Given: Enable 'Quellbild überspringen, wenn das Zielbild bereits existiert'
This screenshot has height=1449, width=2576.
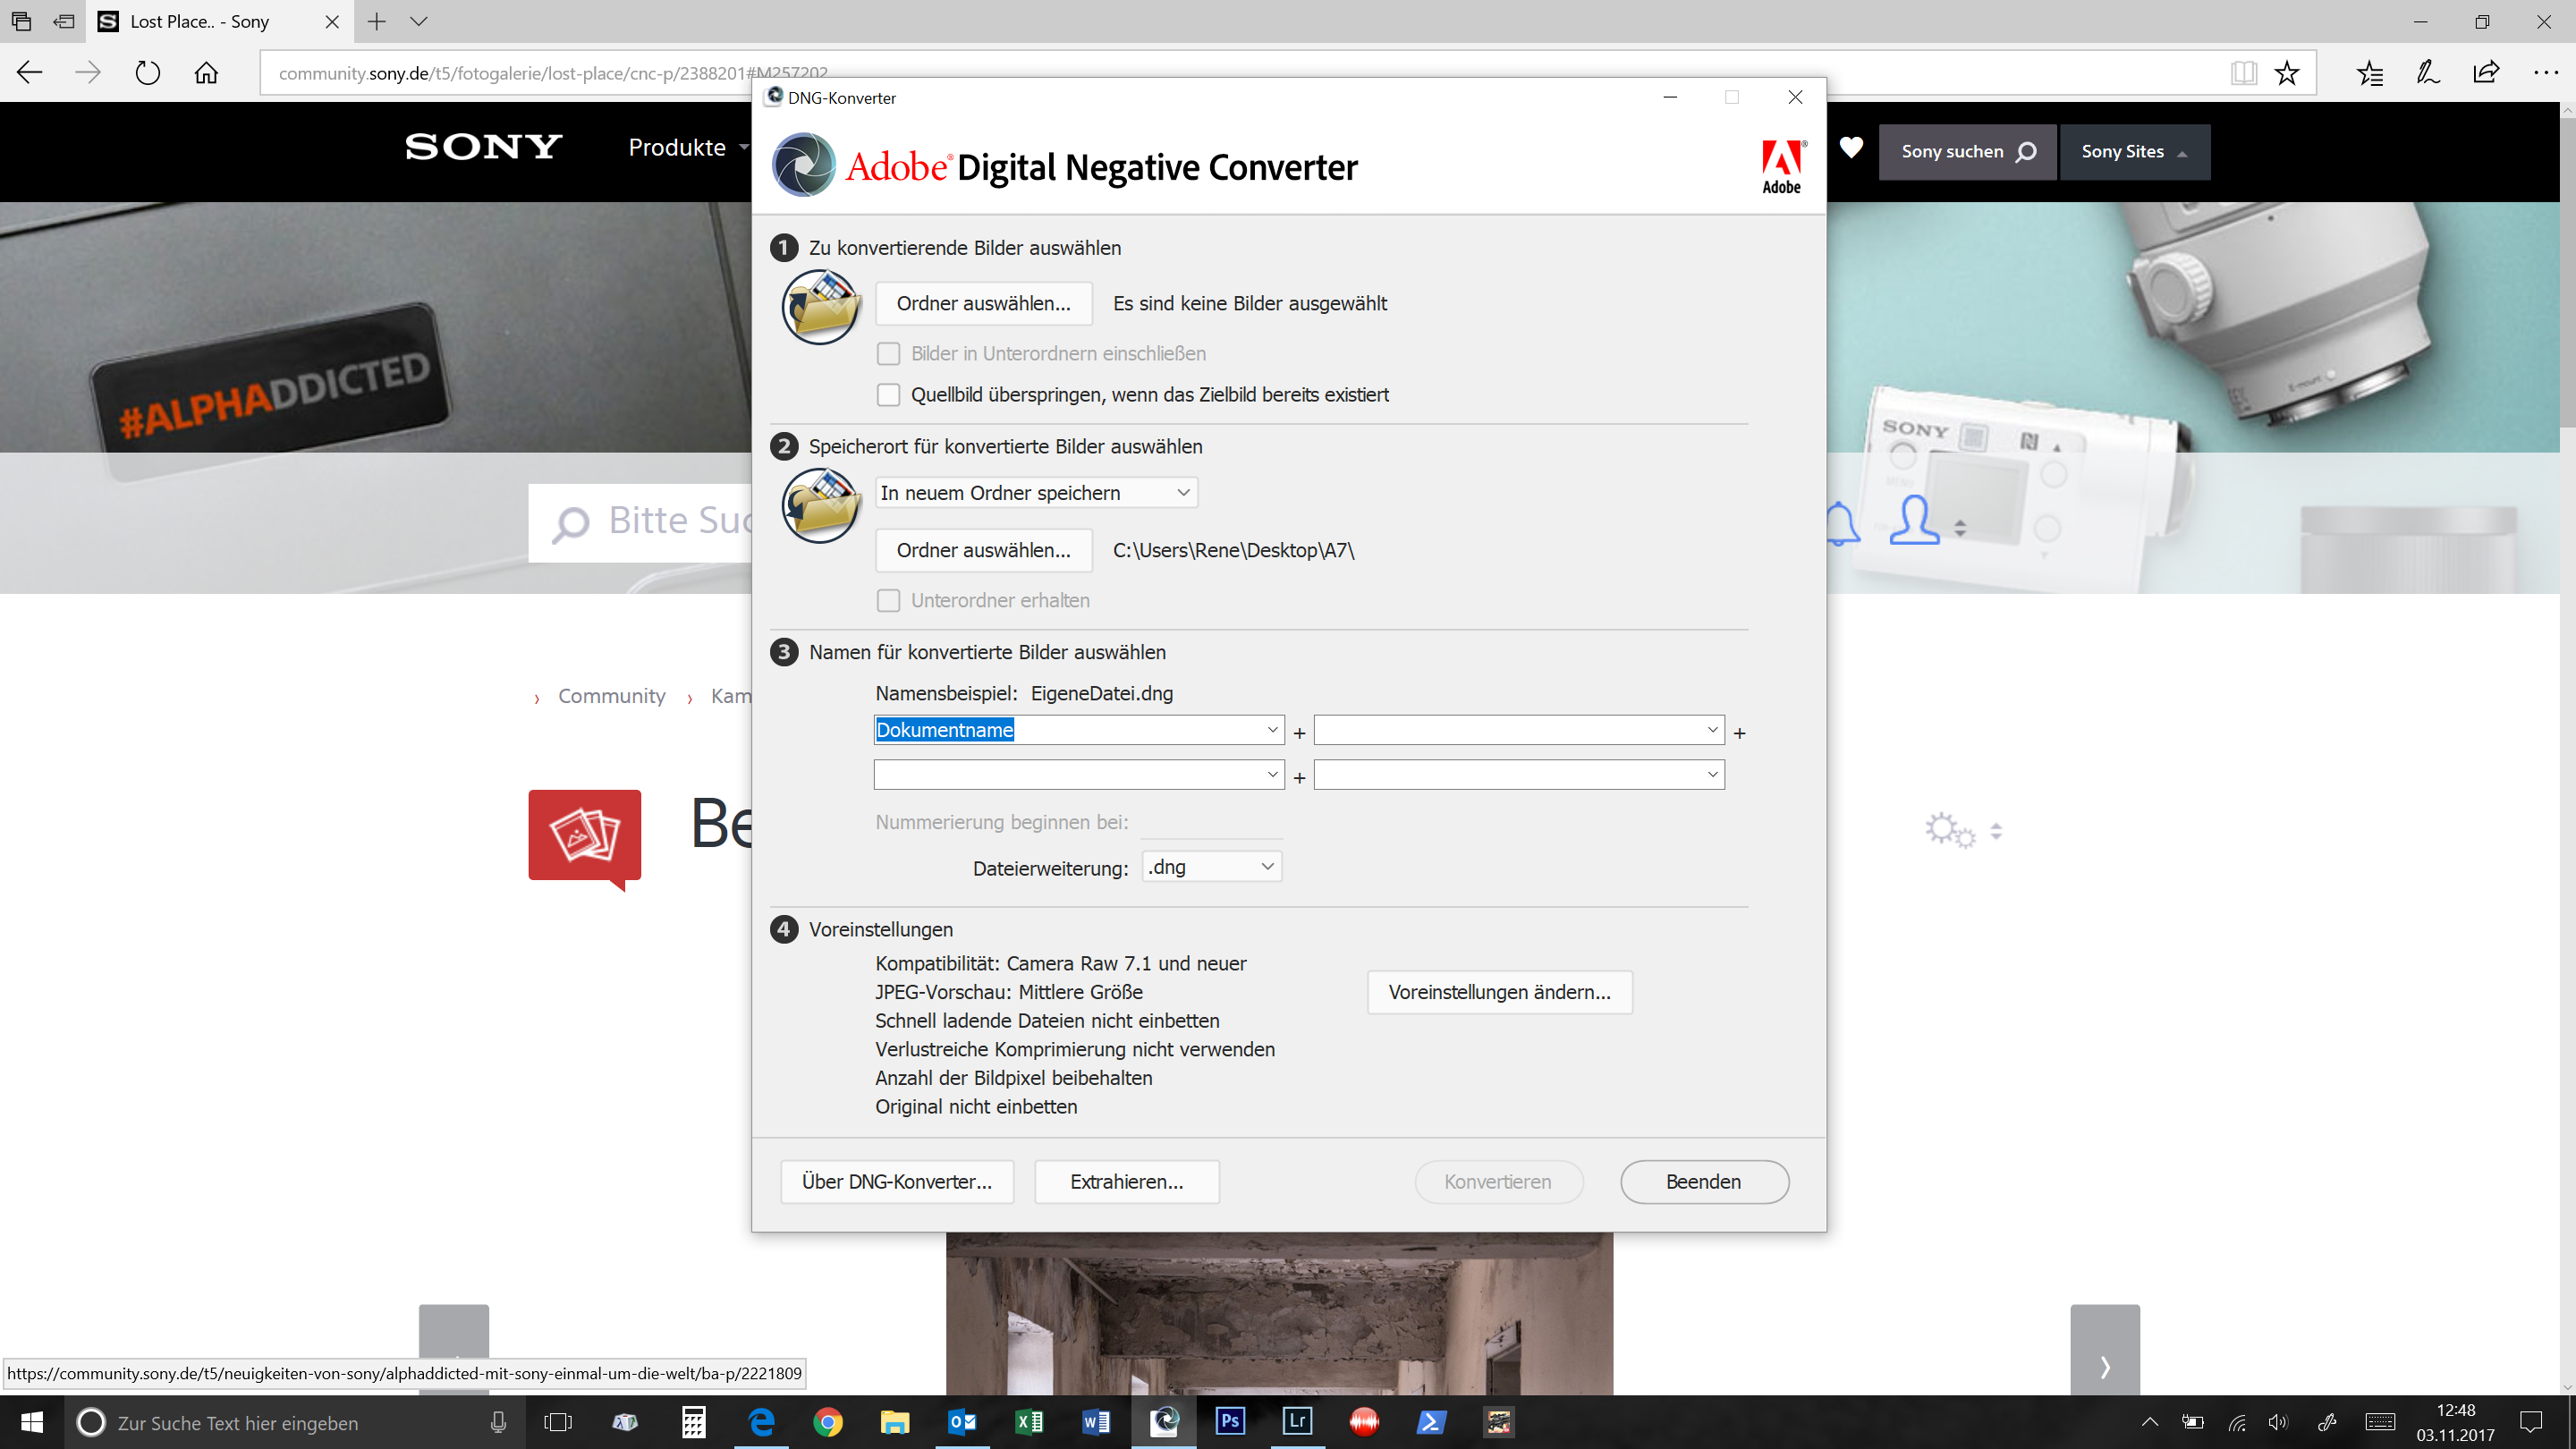Looking at the screenshot, I should click(x=888, y=394).
